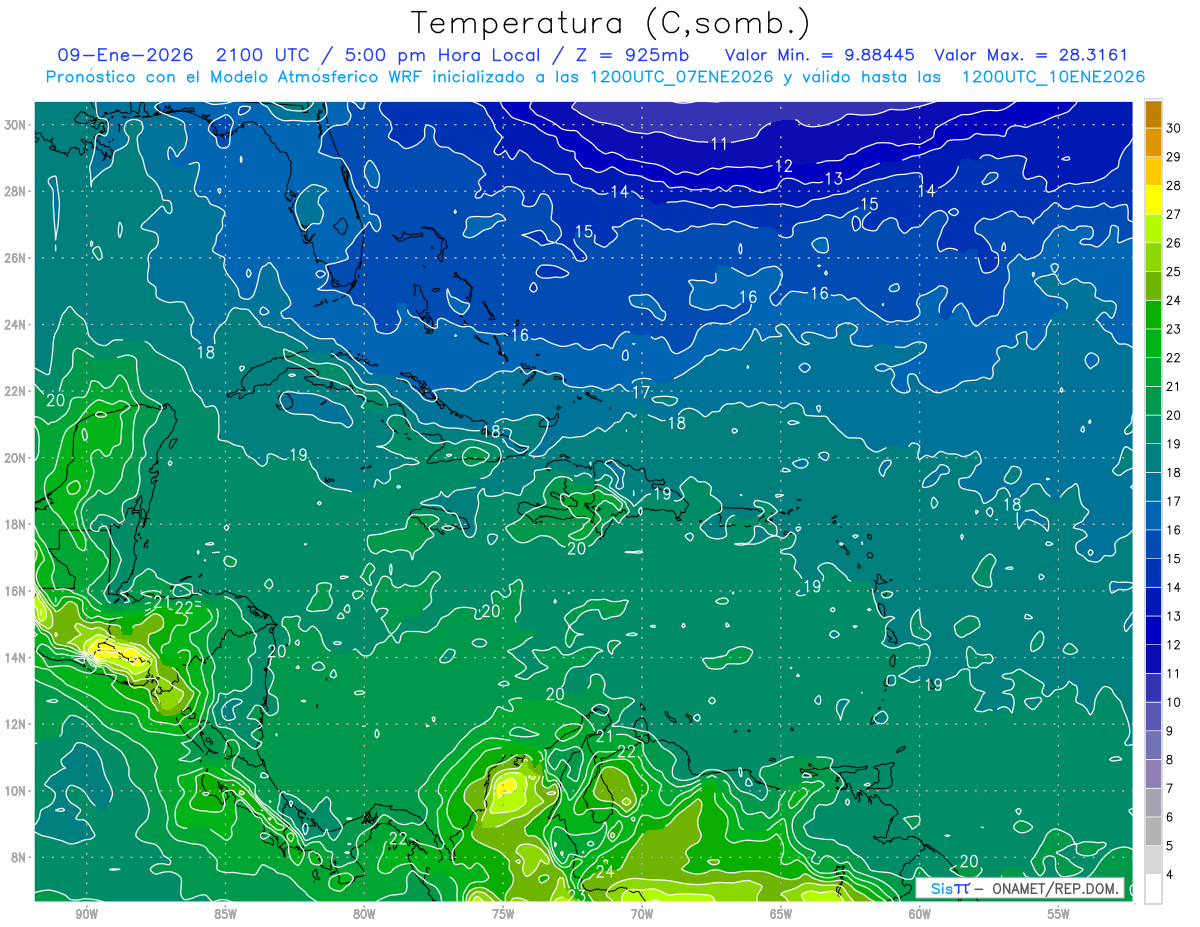Screen dimensions: 1200x927
Task: Click the '55W' longitude axis label
Action: coord(1059,914)
